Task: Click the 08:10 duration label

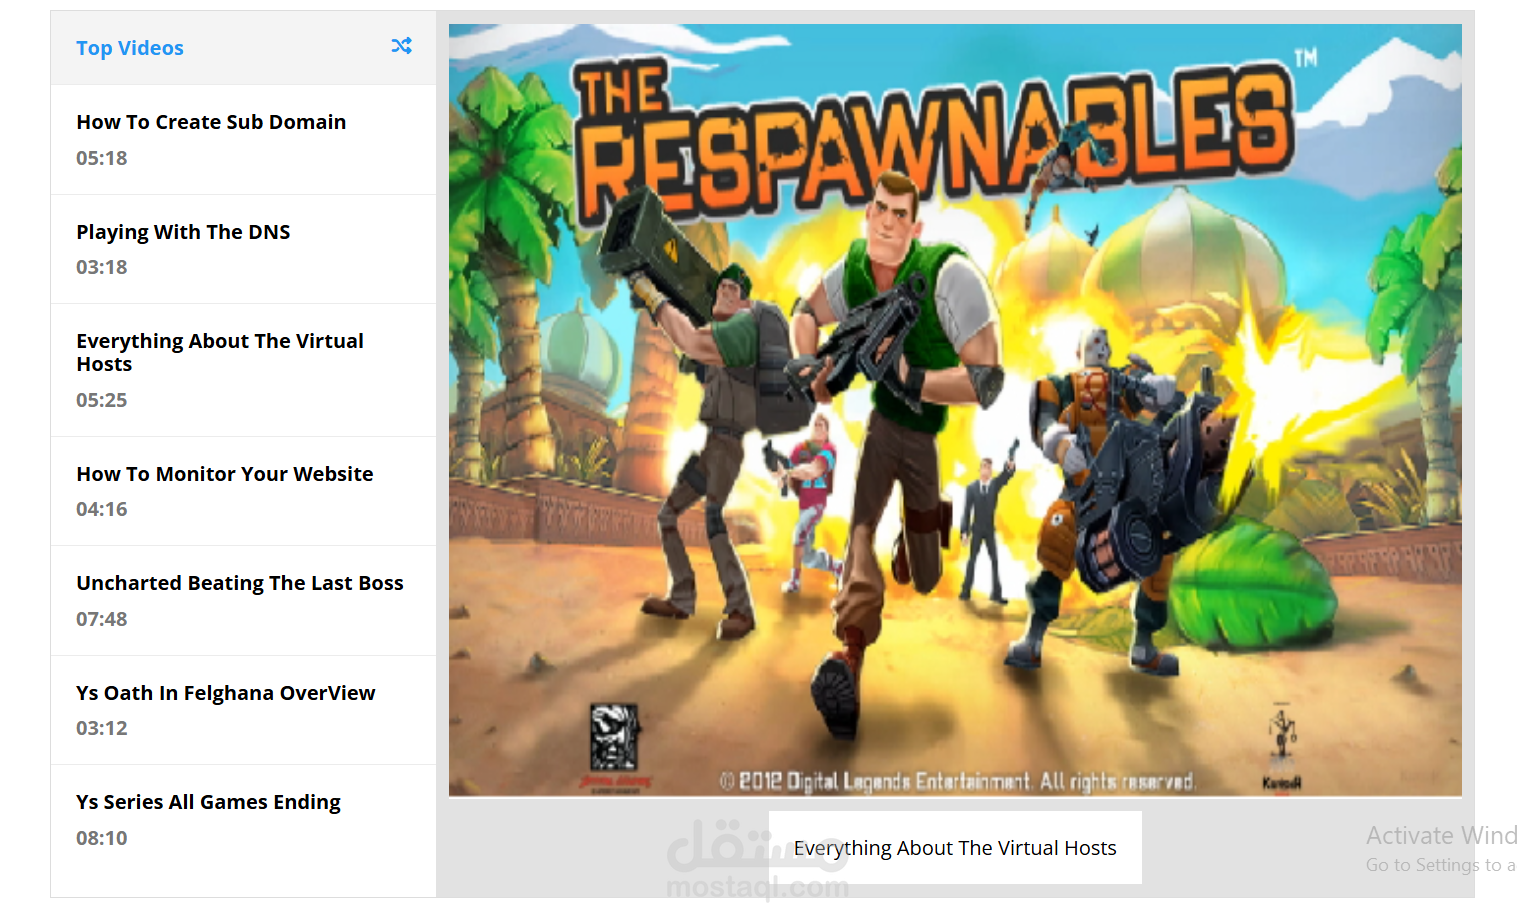Action: [102, 838]
